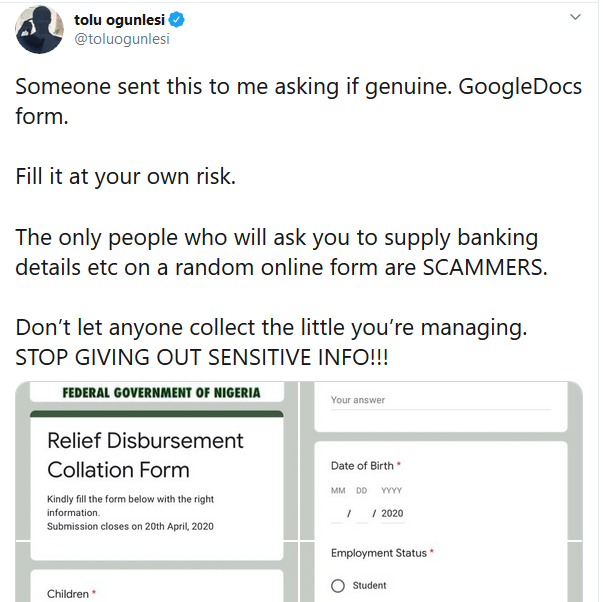The height and width of the screenshot is (602, 603).
Task: Open the tolu ogunlesi display name link
Action: 119,20
